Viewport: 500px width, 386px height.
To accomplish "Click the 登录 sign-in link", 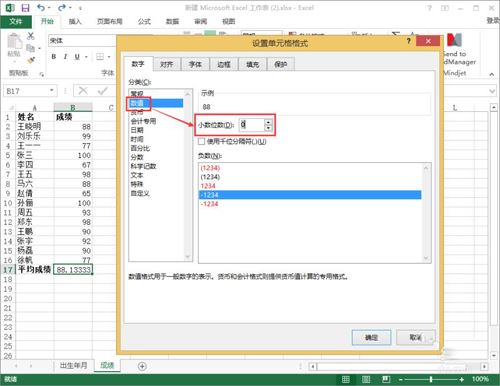I will [x=493, y=21].
